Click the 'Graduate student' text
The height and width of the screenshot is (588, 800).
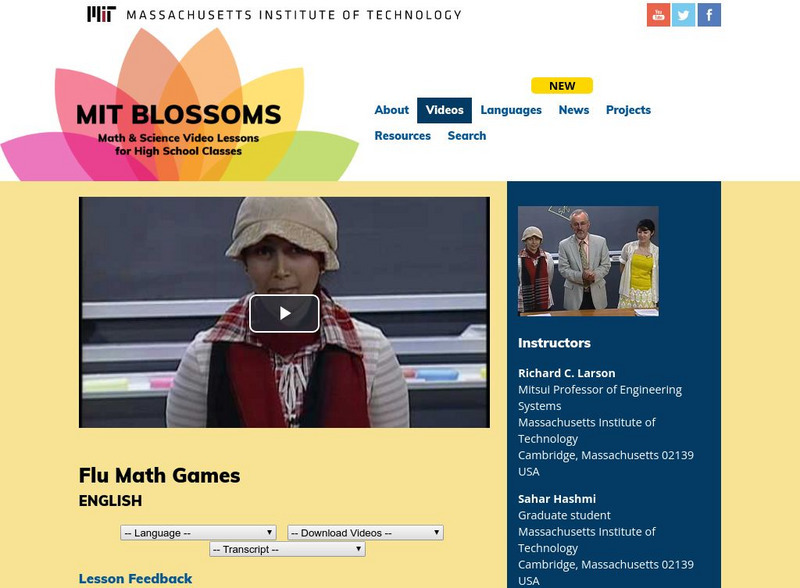tap(564, 516)
